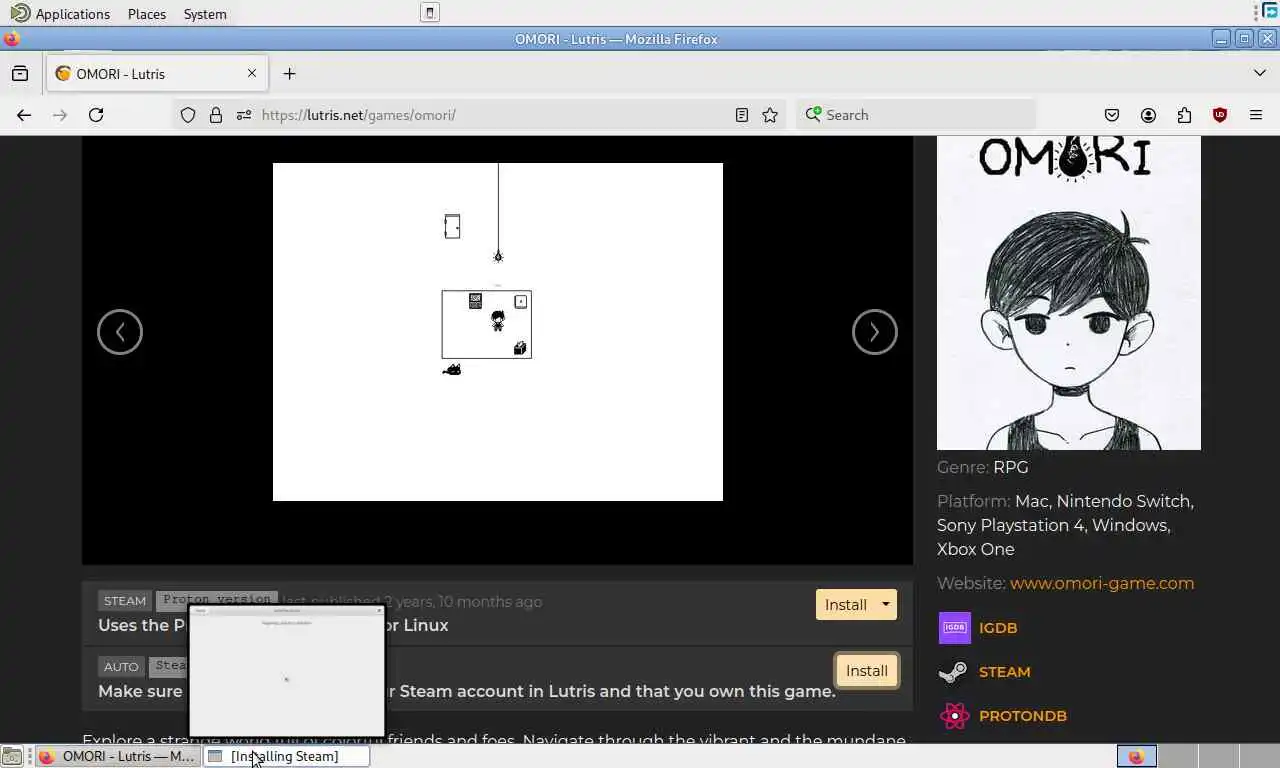Click the show desktop button in taskbar
The height and width of the screenshot is (768, 1280).
(x=12, y=757)
